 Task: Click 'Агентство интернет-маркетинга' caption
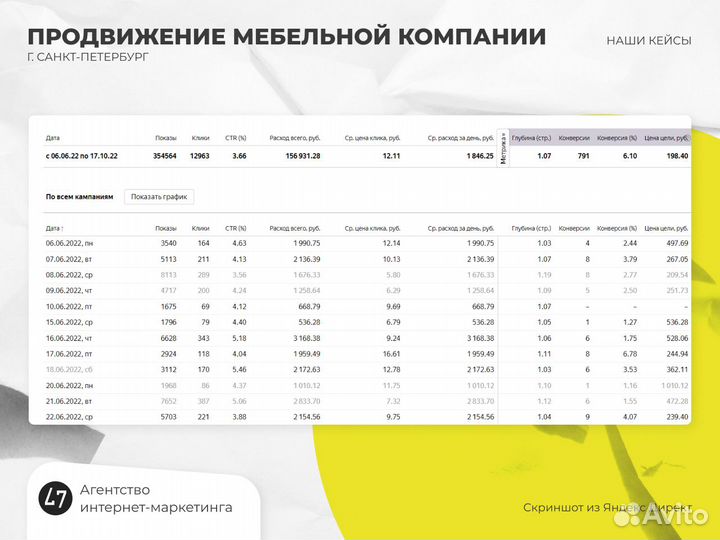point(156,499)
